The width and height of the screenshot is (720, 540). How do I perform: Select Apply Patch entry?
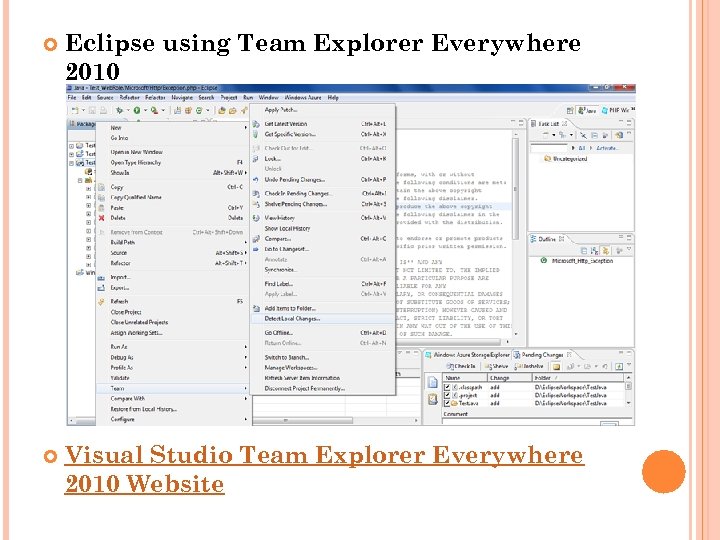click(323, 110)
